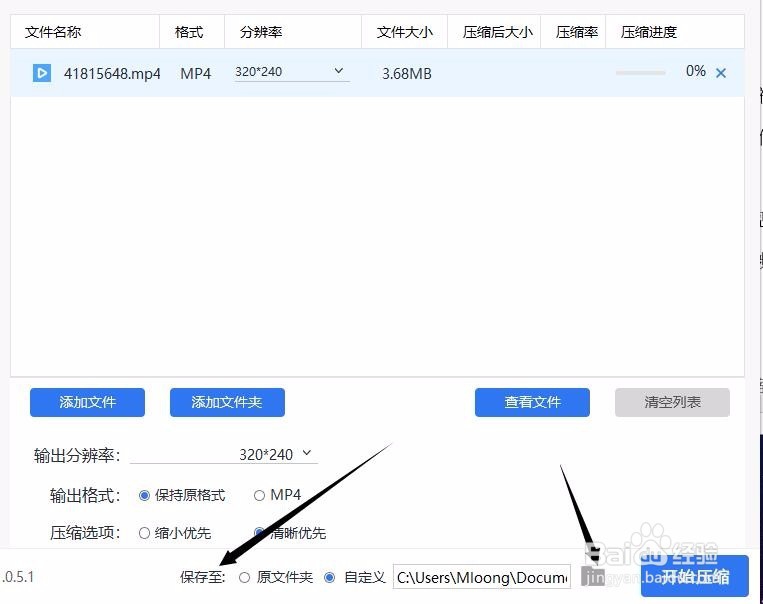Click 清空列表 button
This screenshot has width=763, height=604.
coord(672,402)
